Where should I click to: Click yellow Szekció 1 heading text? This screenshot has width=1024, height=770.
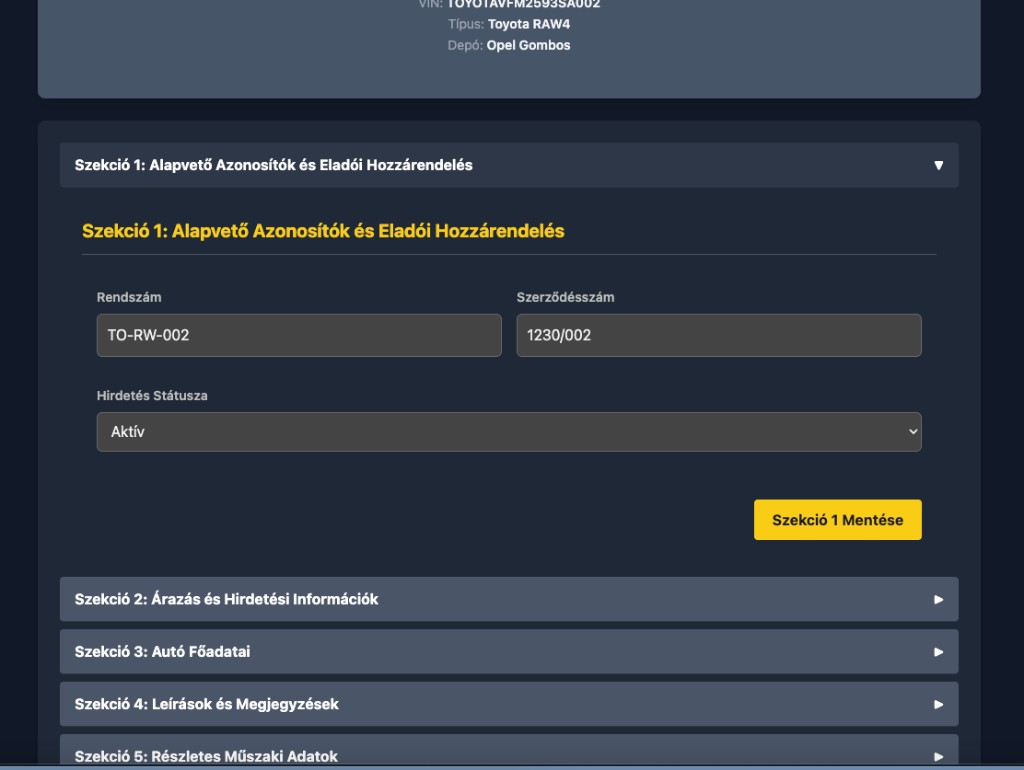coord(323,231)
